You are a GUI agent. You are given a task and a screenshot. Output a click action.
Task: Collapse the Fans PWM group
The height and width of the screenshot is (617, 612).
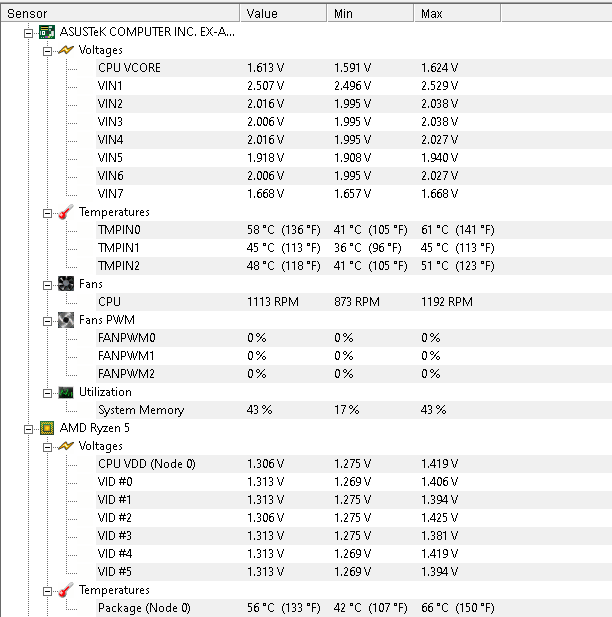click(x=47, y=321)
